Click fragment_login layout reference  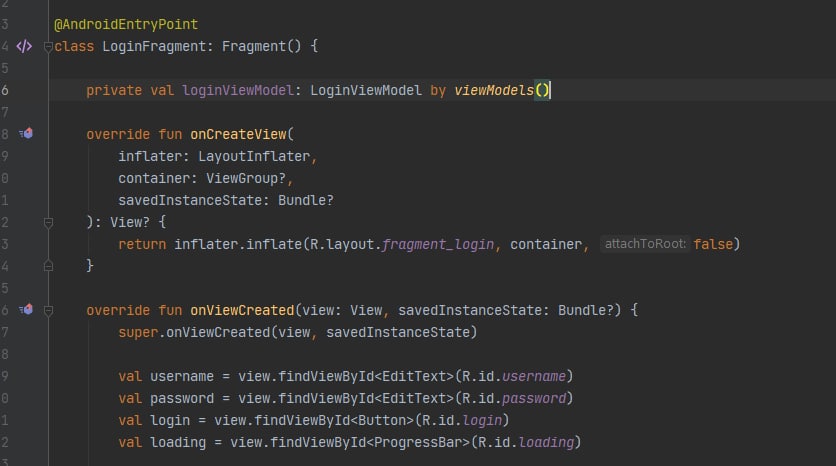[438, 244]
